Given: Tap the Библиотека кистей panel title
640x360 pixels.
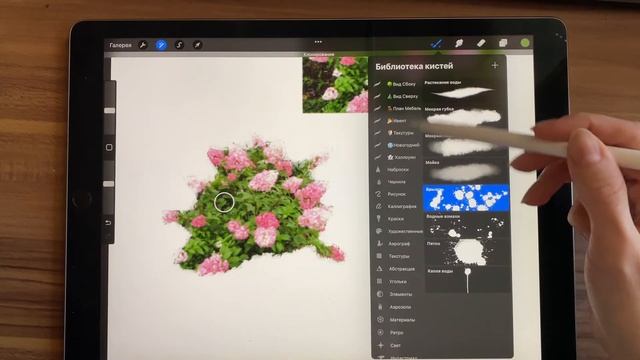Looking at the screenshot, I should [414, 66].
